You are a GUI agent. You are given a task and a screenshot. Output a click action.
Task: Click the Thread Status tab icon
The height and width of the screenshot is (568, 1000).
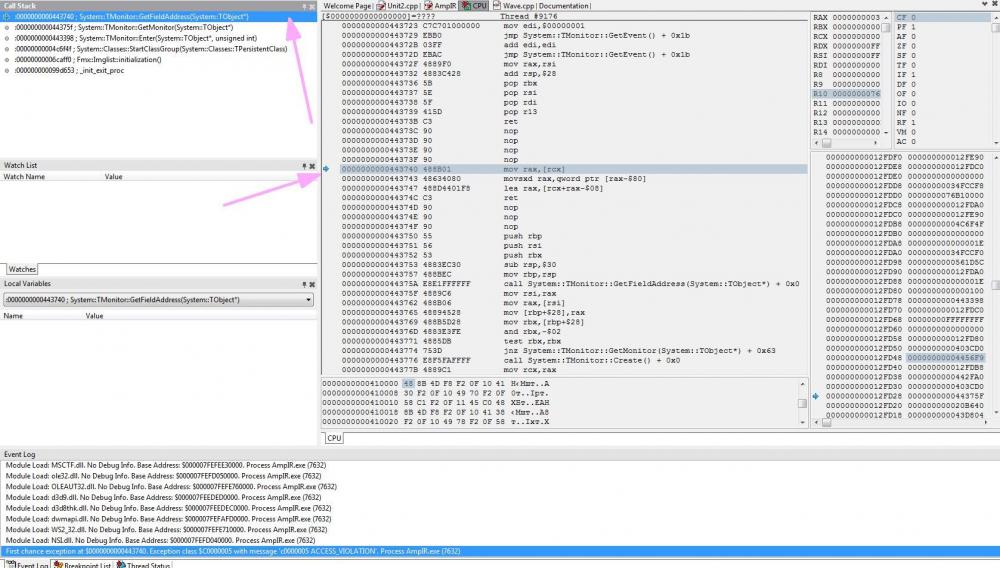click(x=121, y=565)
